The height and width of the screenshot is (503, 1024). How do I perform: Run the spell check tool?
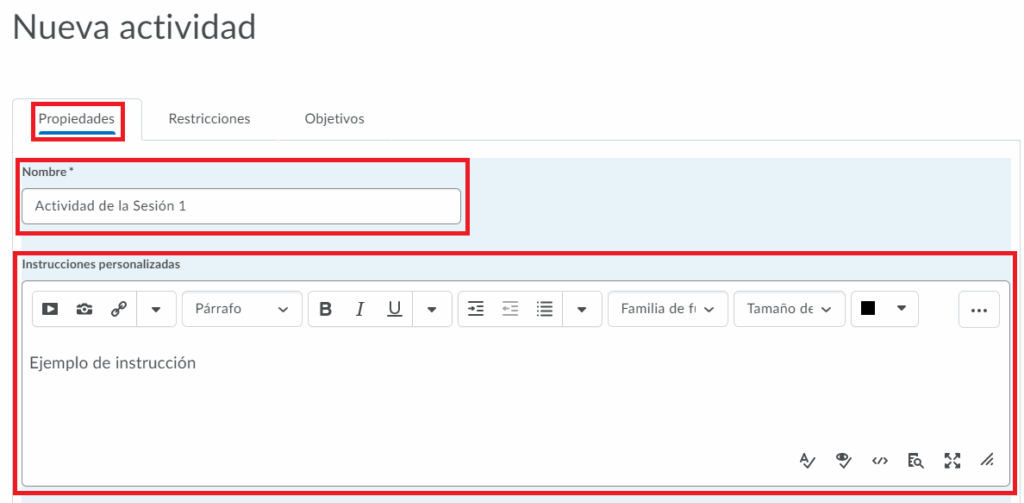(x=808, y=460)
